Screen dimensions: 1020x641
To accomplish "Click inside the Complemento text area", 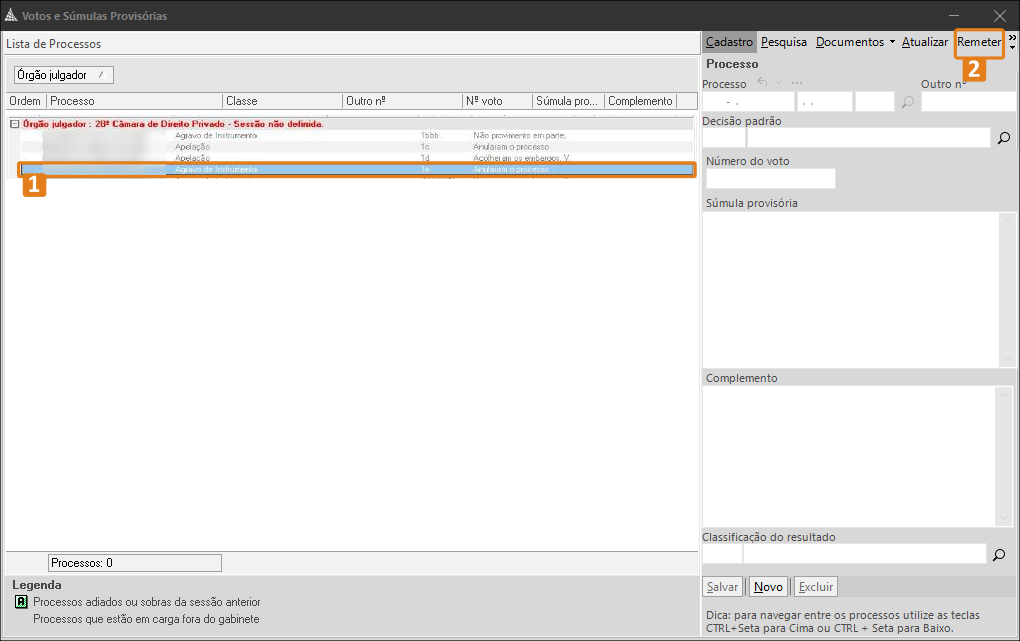I will [849, 456].
